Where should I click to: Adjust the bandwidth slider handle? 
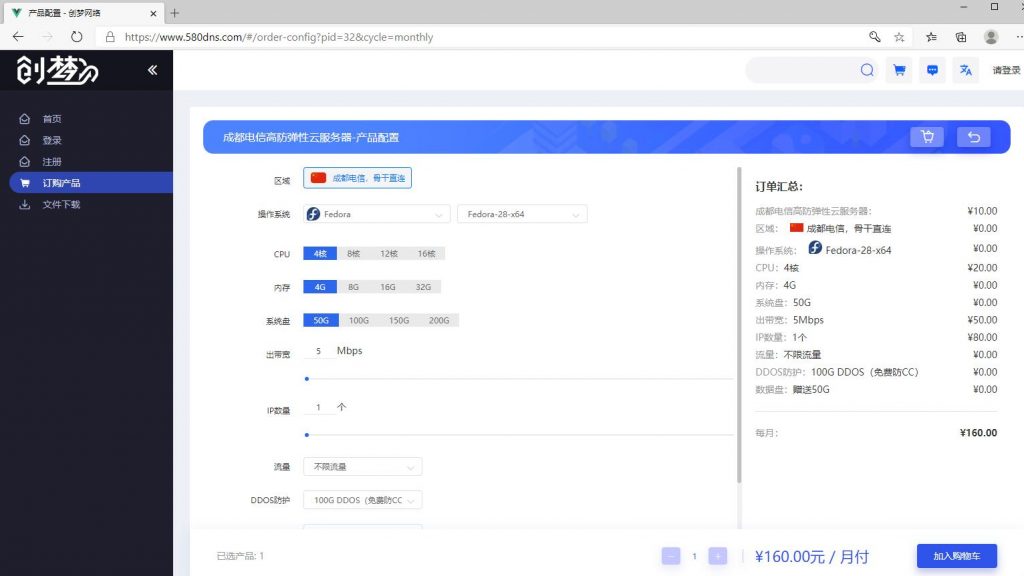306,379
